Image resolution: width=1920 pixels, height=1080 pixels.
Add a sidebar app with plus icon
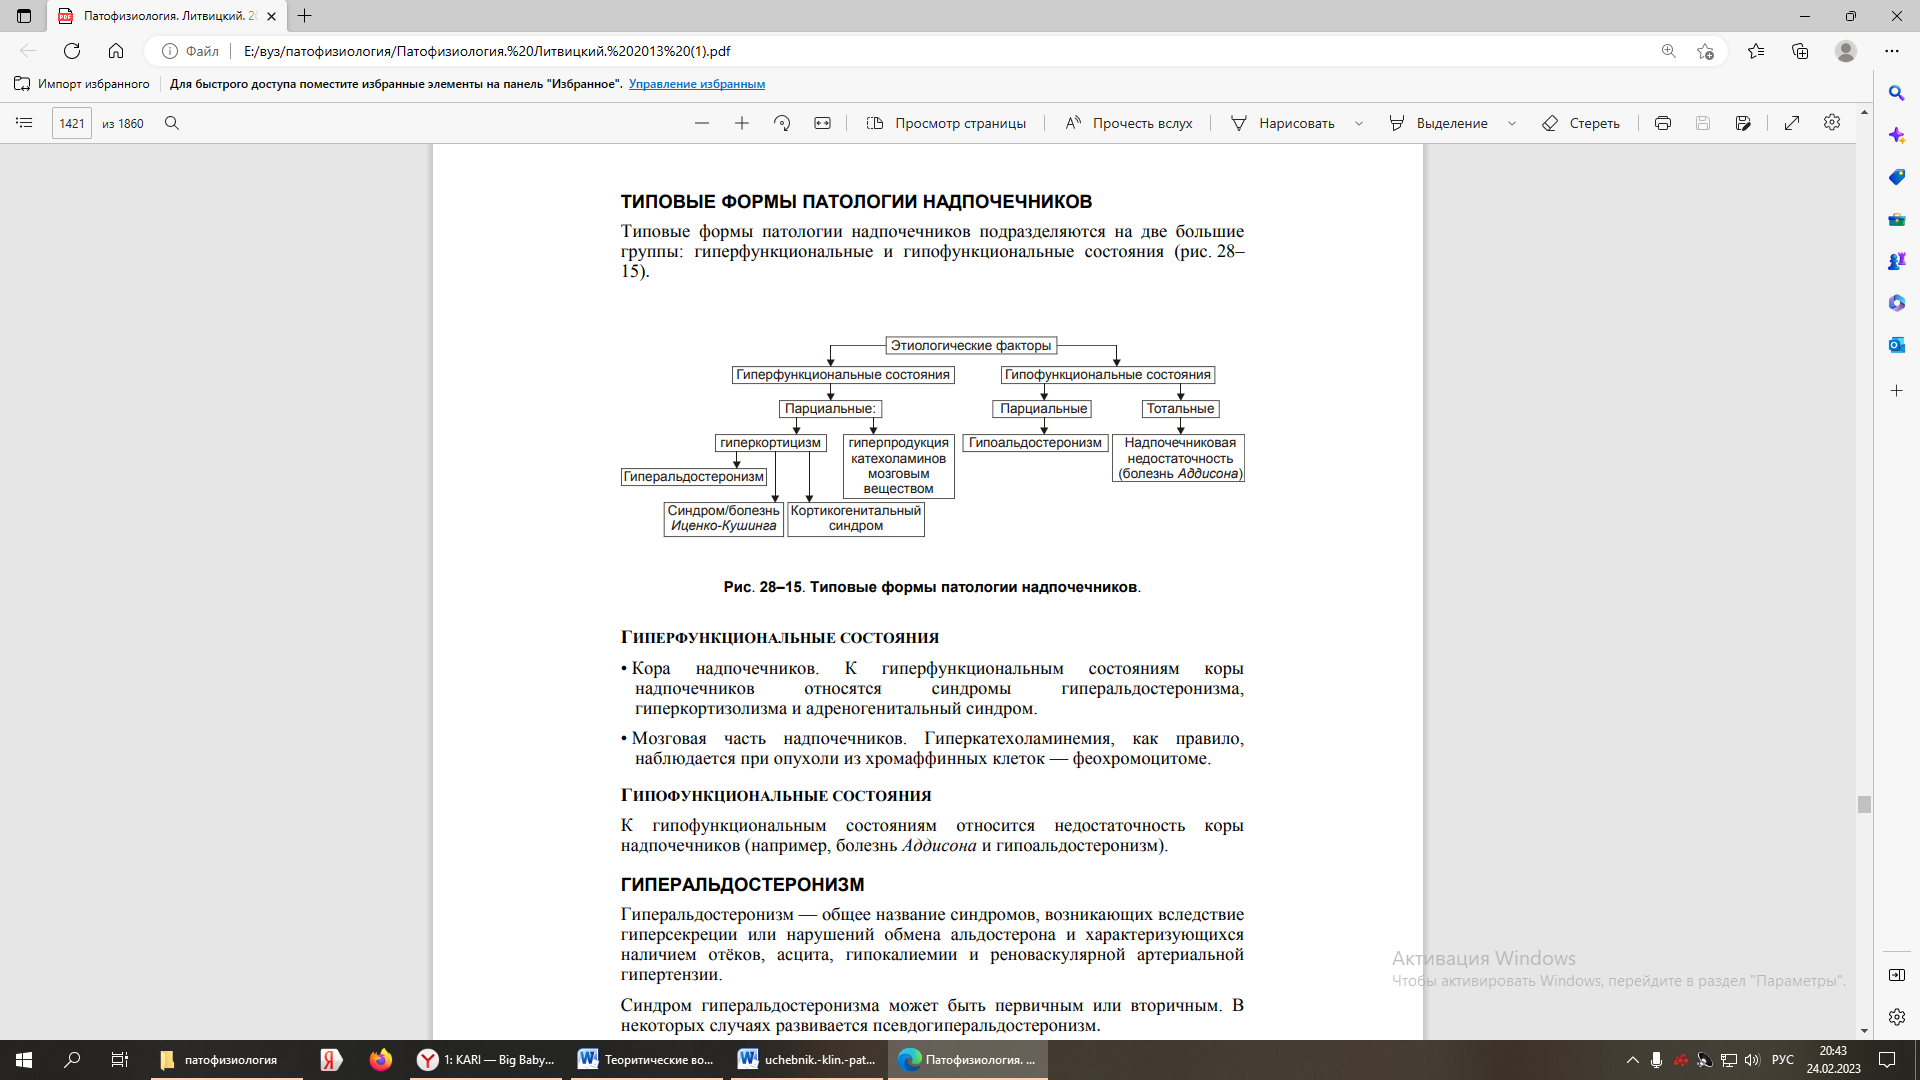1896,391
